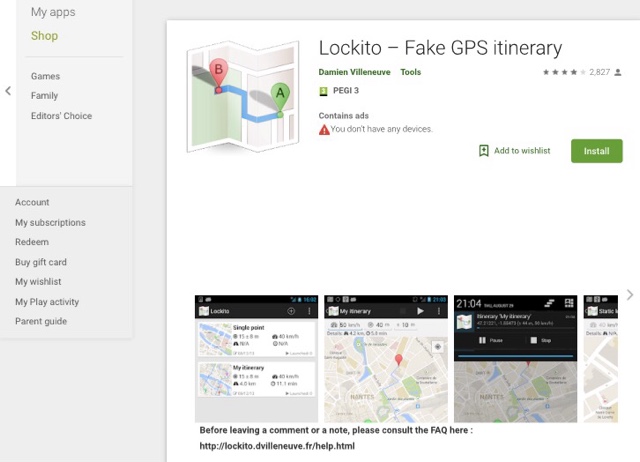Open My apps in the sidebar

pos(53,12)
